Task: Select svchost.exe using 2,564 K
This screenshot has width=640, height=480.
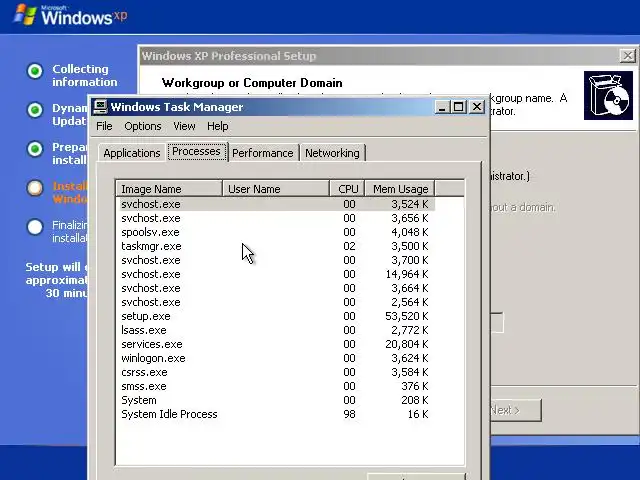Action: tap(277, 302)
